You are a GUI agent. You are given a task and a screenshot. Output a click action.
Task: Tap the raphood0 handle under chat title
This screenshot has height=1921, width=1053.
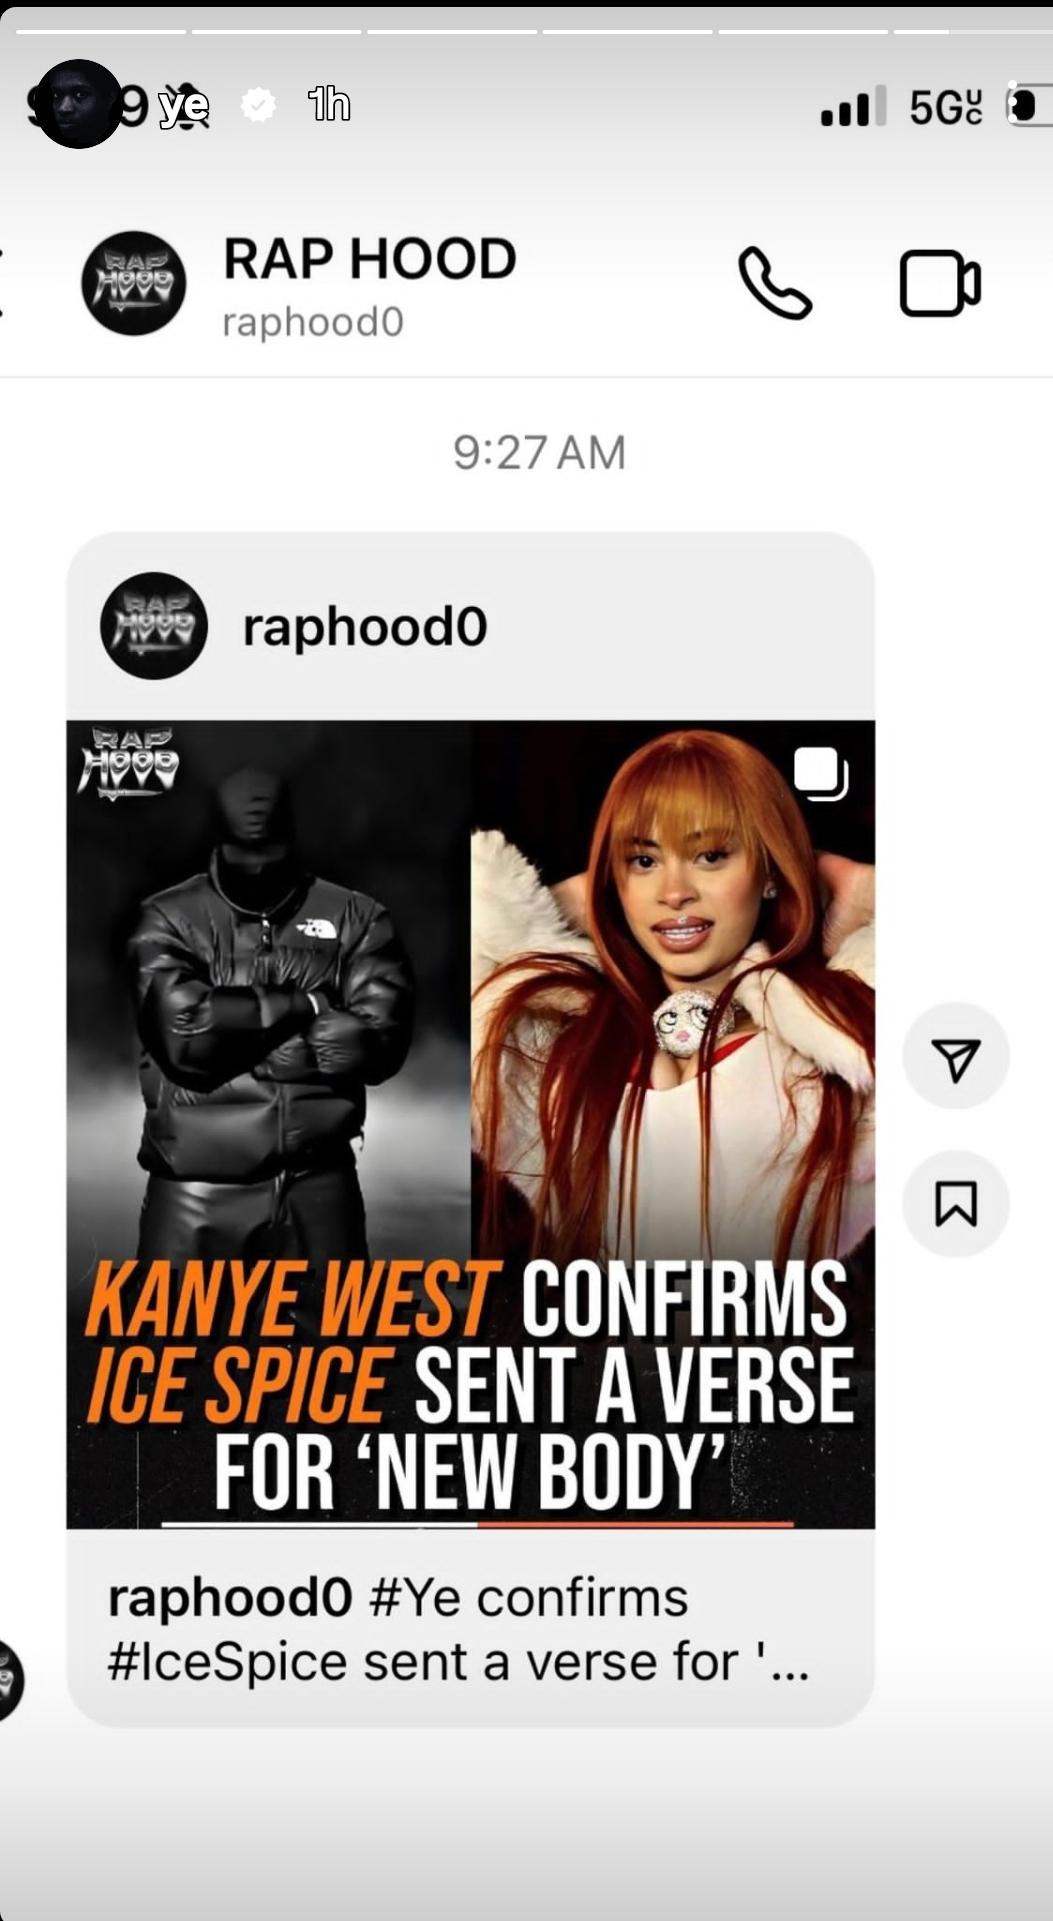312,322
